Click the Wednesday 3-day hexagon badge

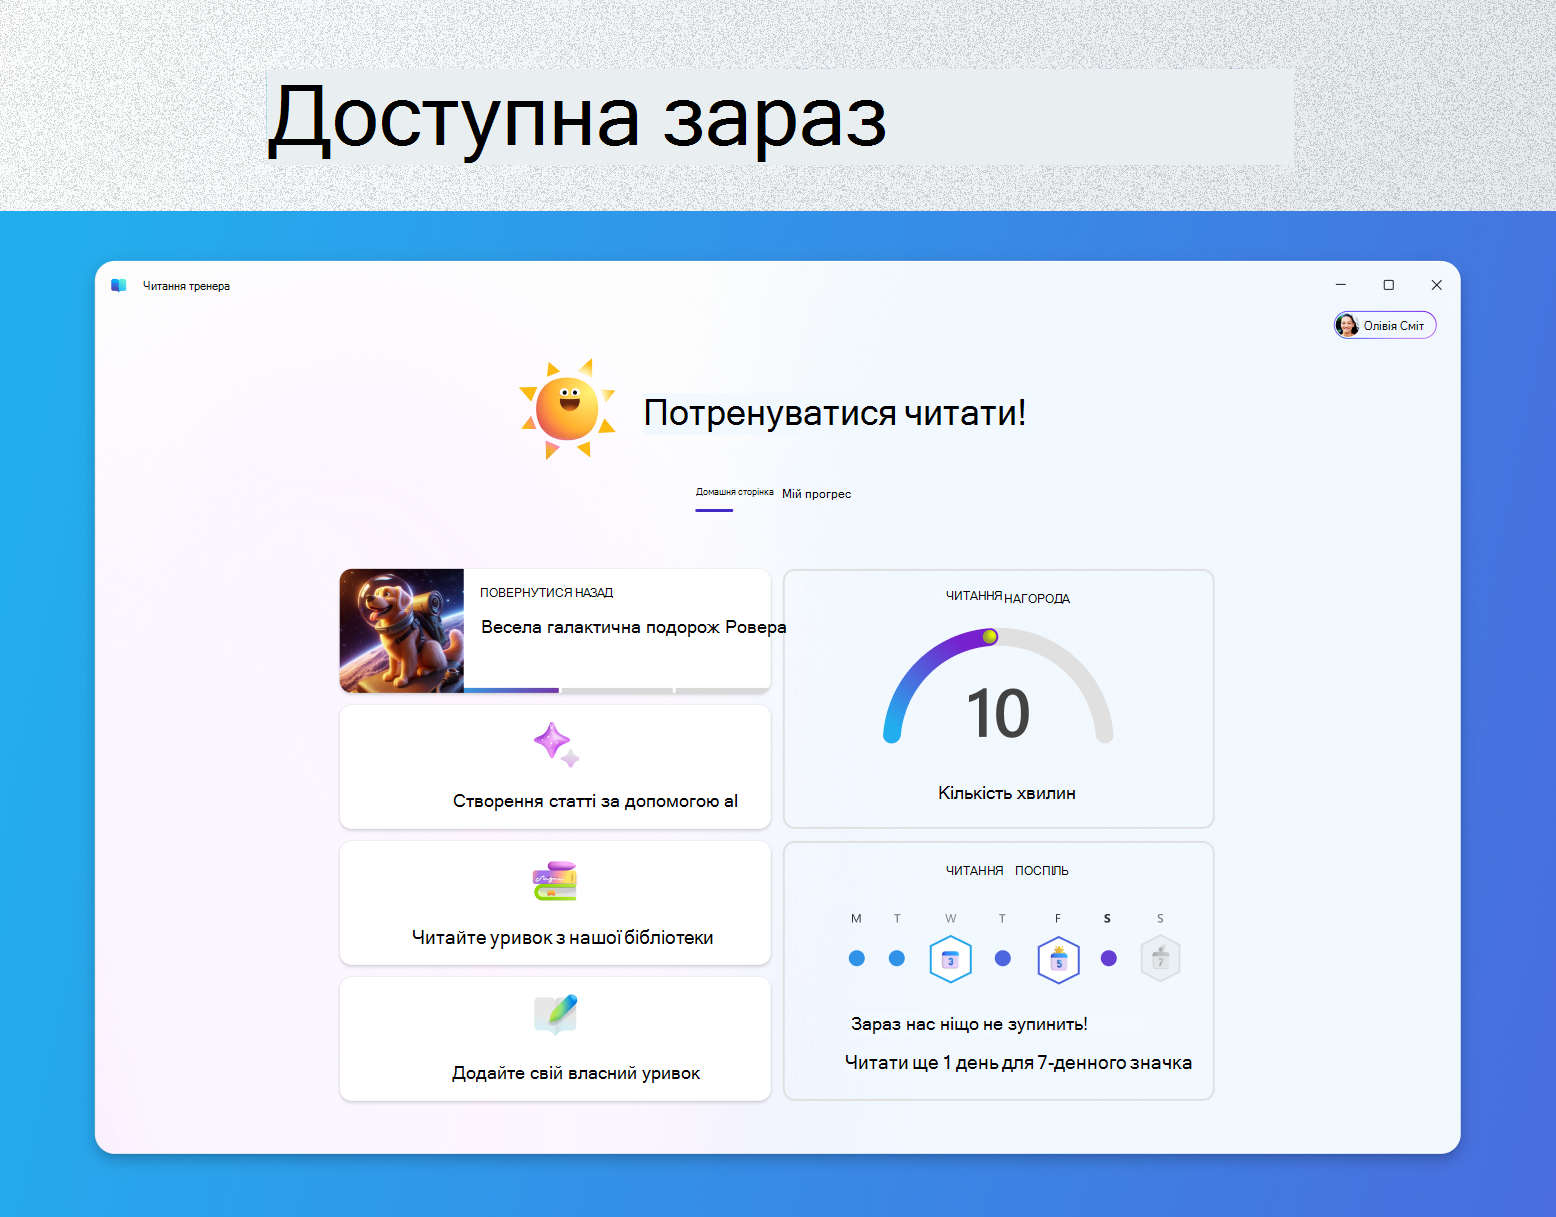[x=951, y=959]
